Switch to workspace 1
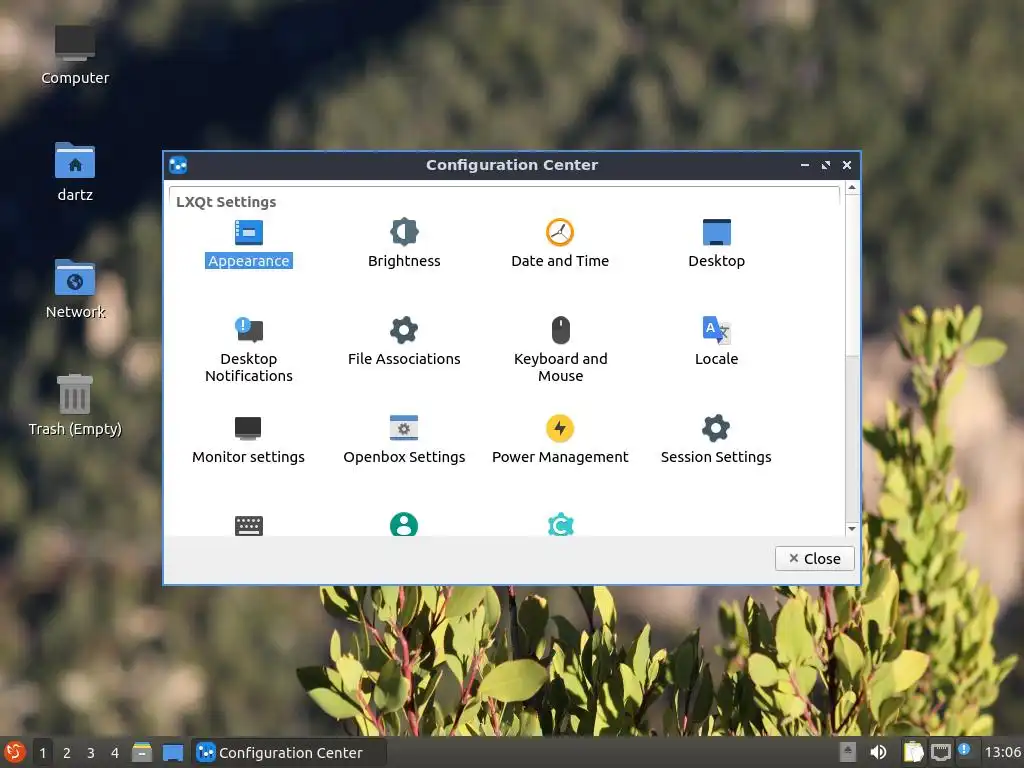This screenshot has height=768, width=1024. (x=42, y=753)
